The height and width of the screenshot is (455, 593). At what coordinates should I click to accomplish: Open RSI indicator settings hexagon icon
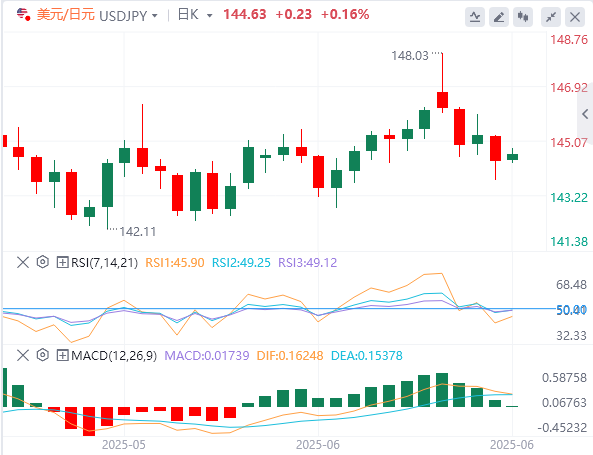click(x=43, y=262)
